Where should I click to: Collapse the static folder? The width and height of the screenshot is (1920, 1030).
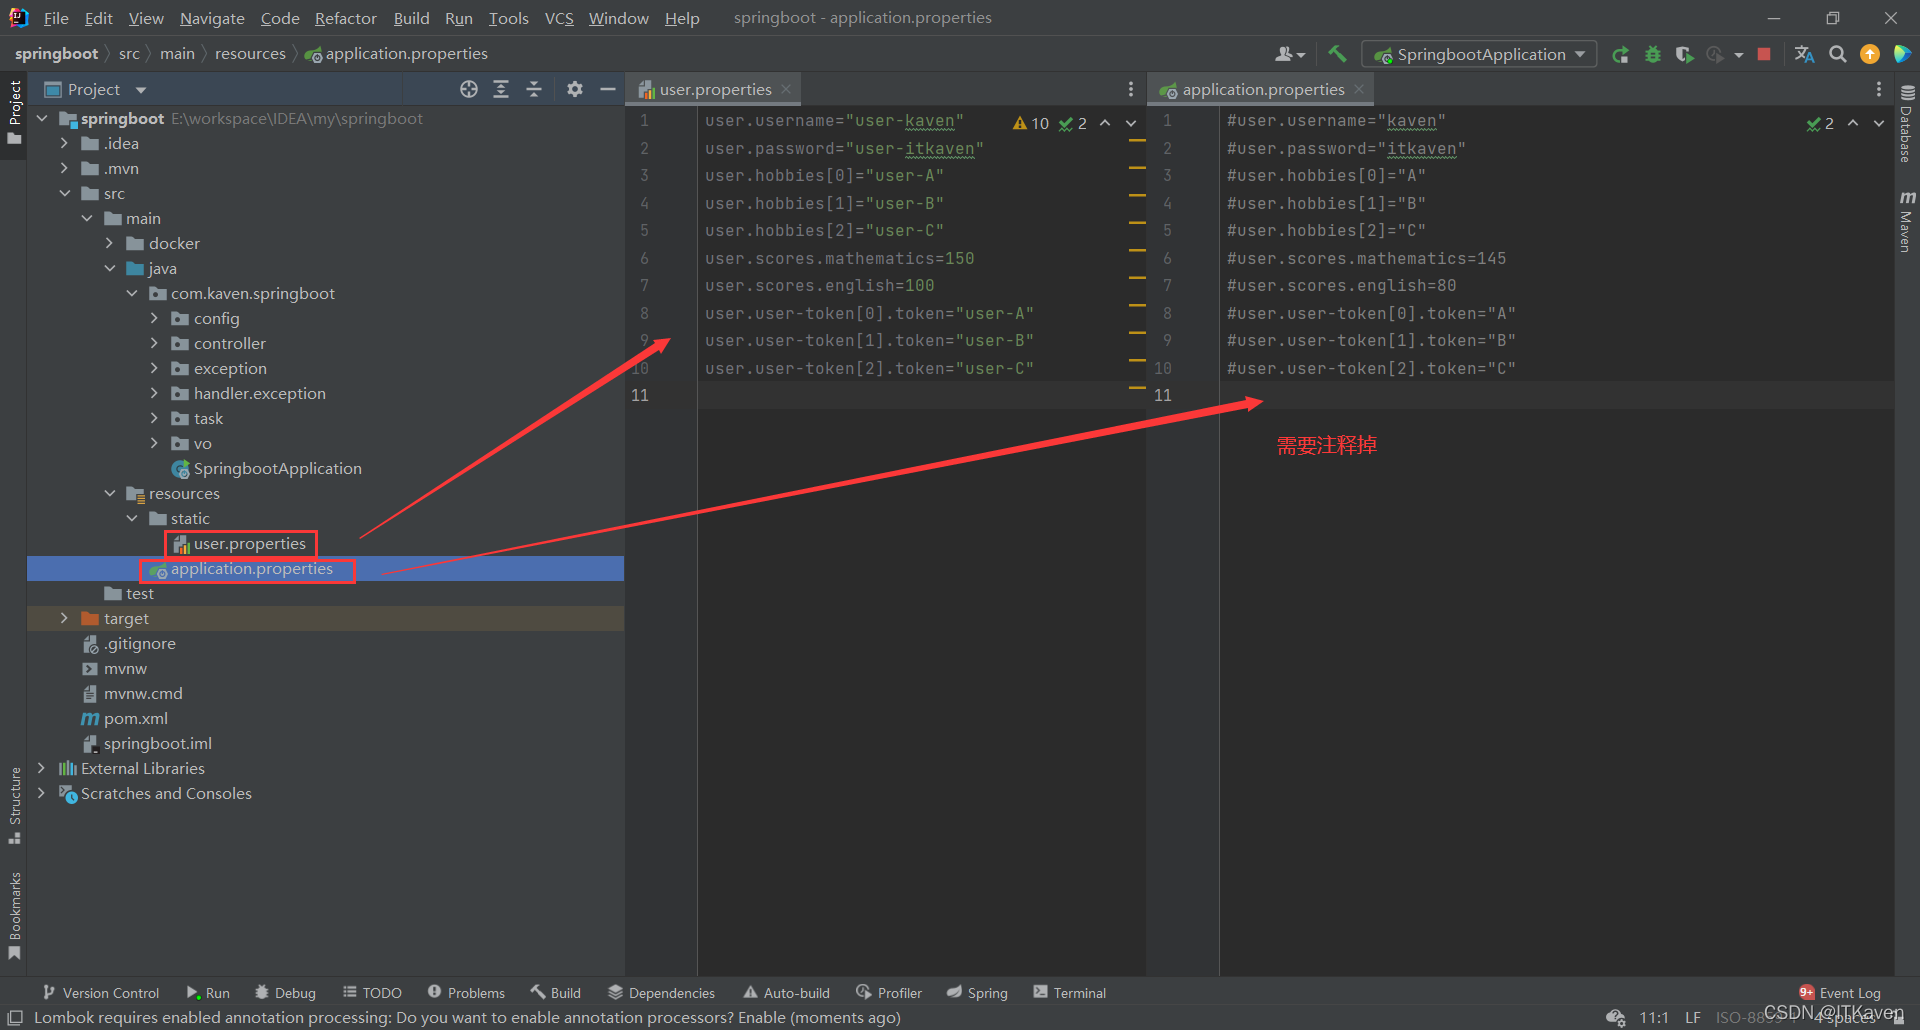point(132,518)
